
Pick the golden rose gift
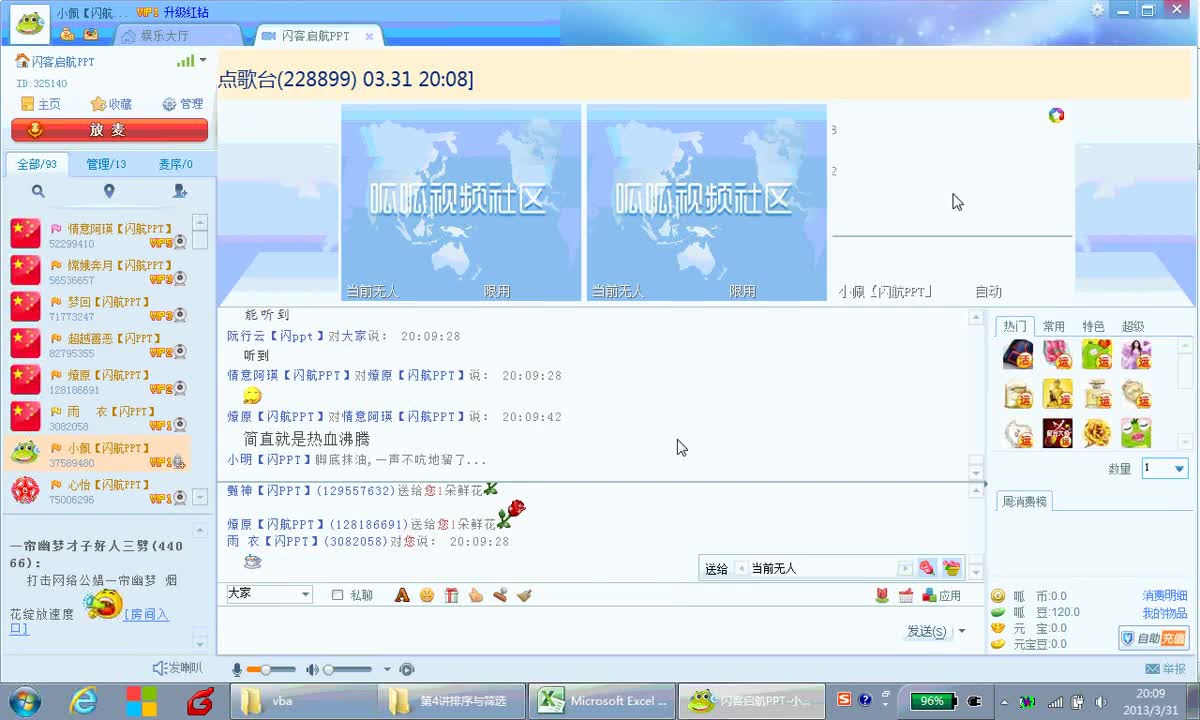pyautogui.click(x=1097, y=433)
